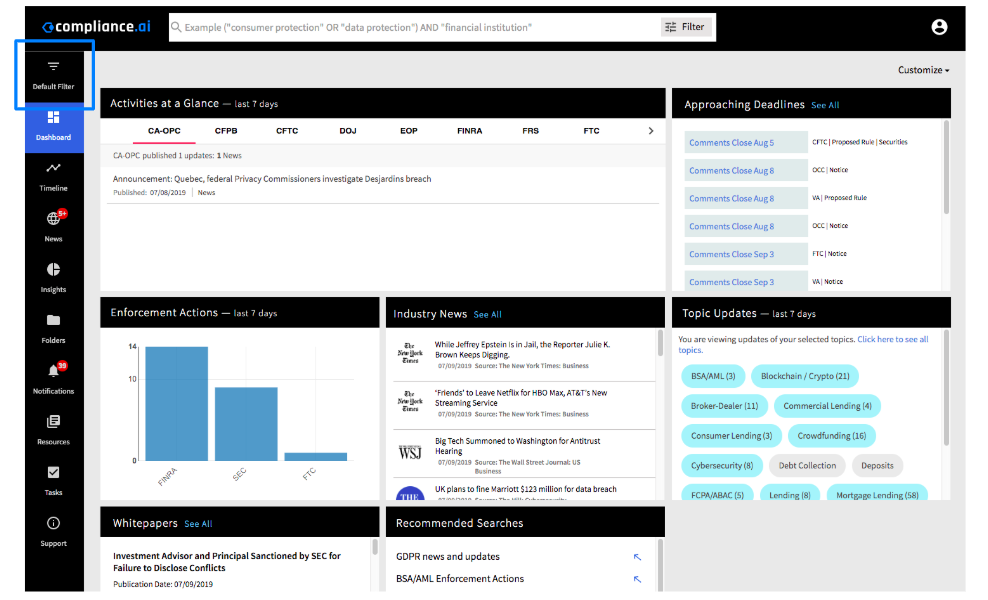Viewport: 988px width, 600px height.
Task: Switch to the EOP tab
Action: 408,131
